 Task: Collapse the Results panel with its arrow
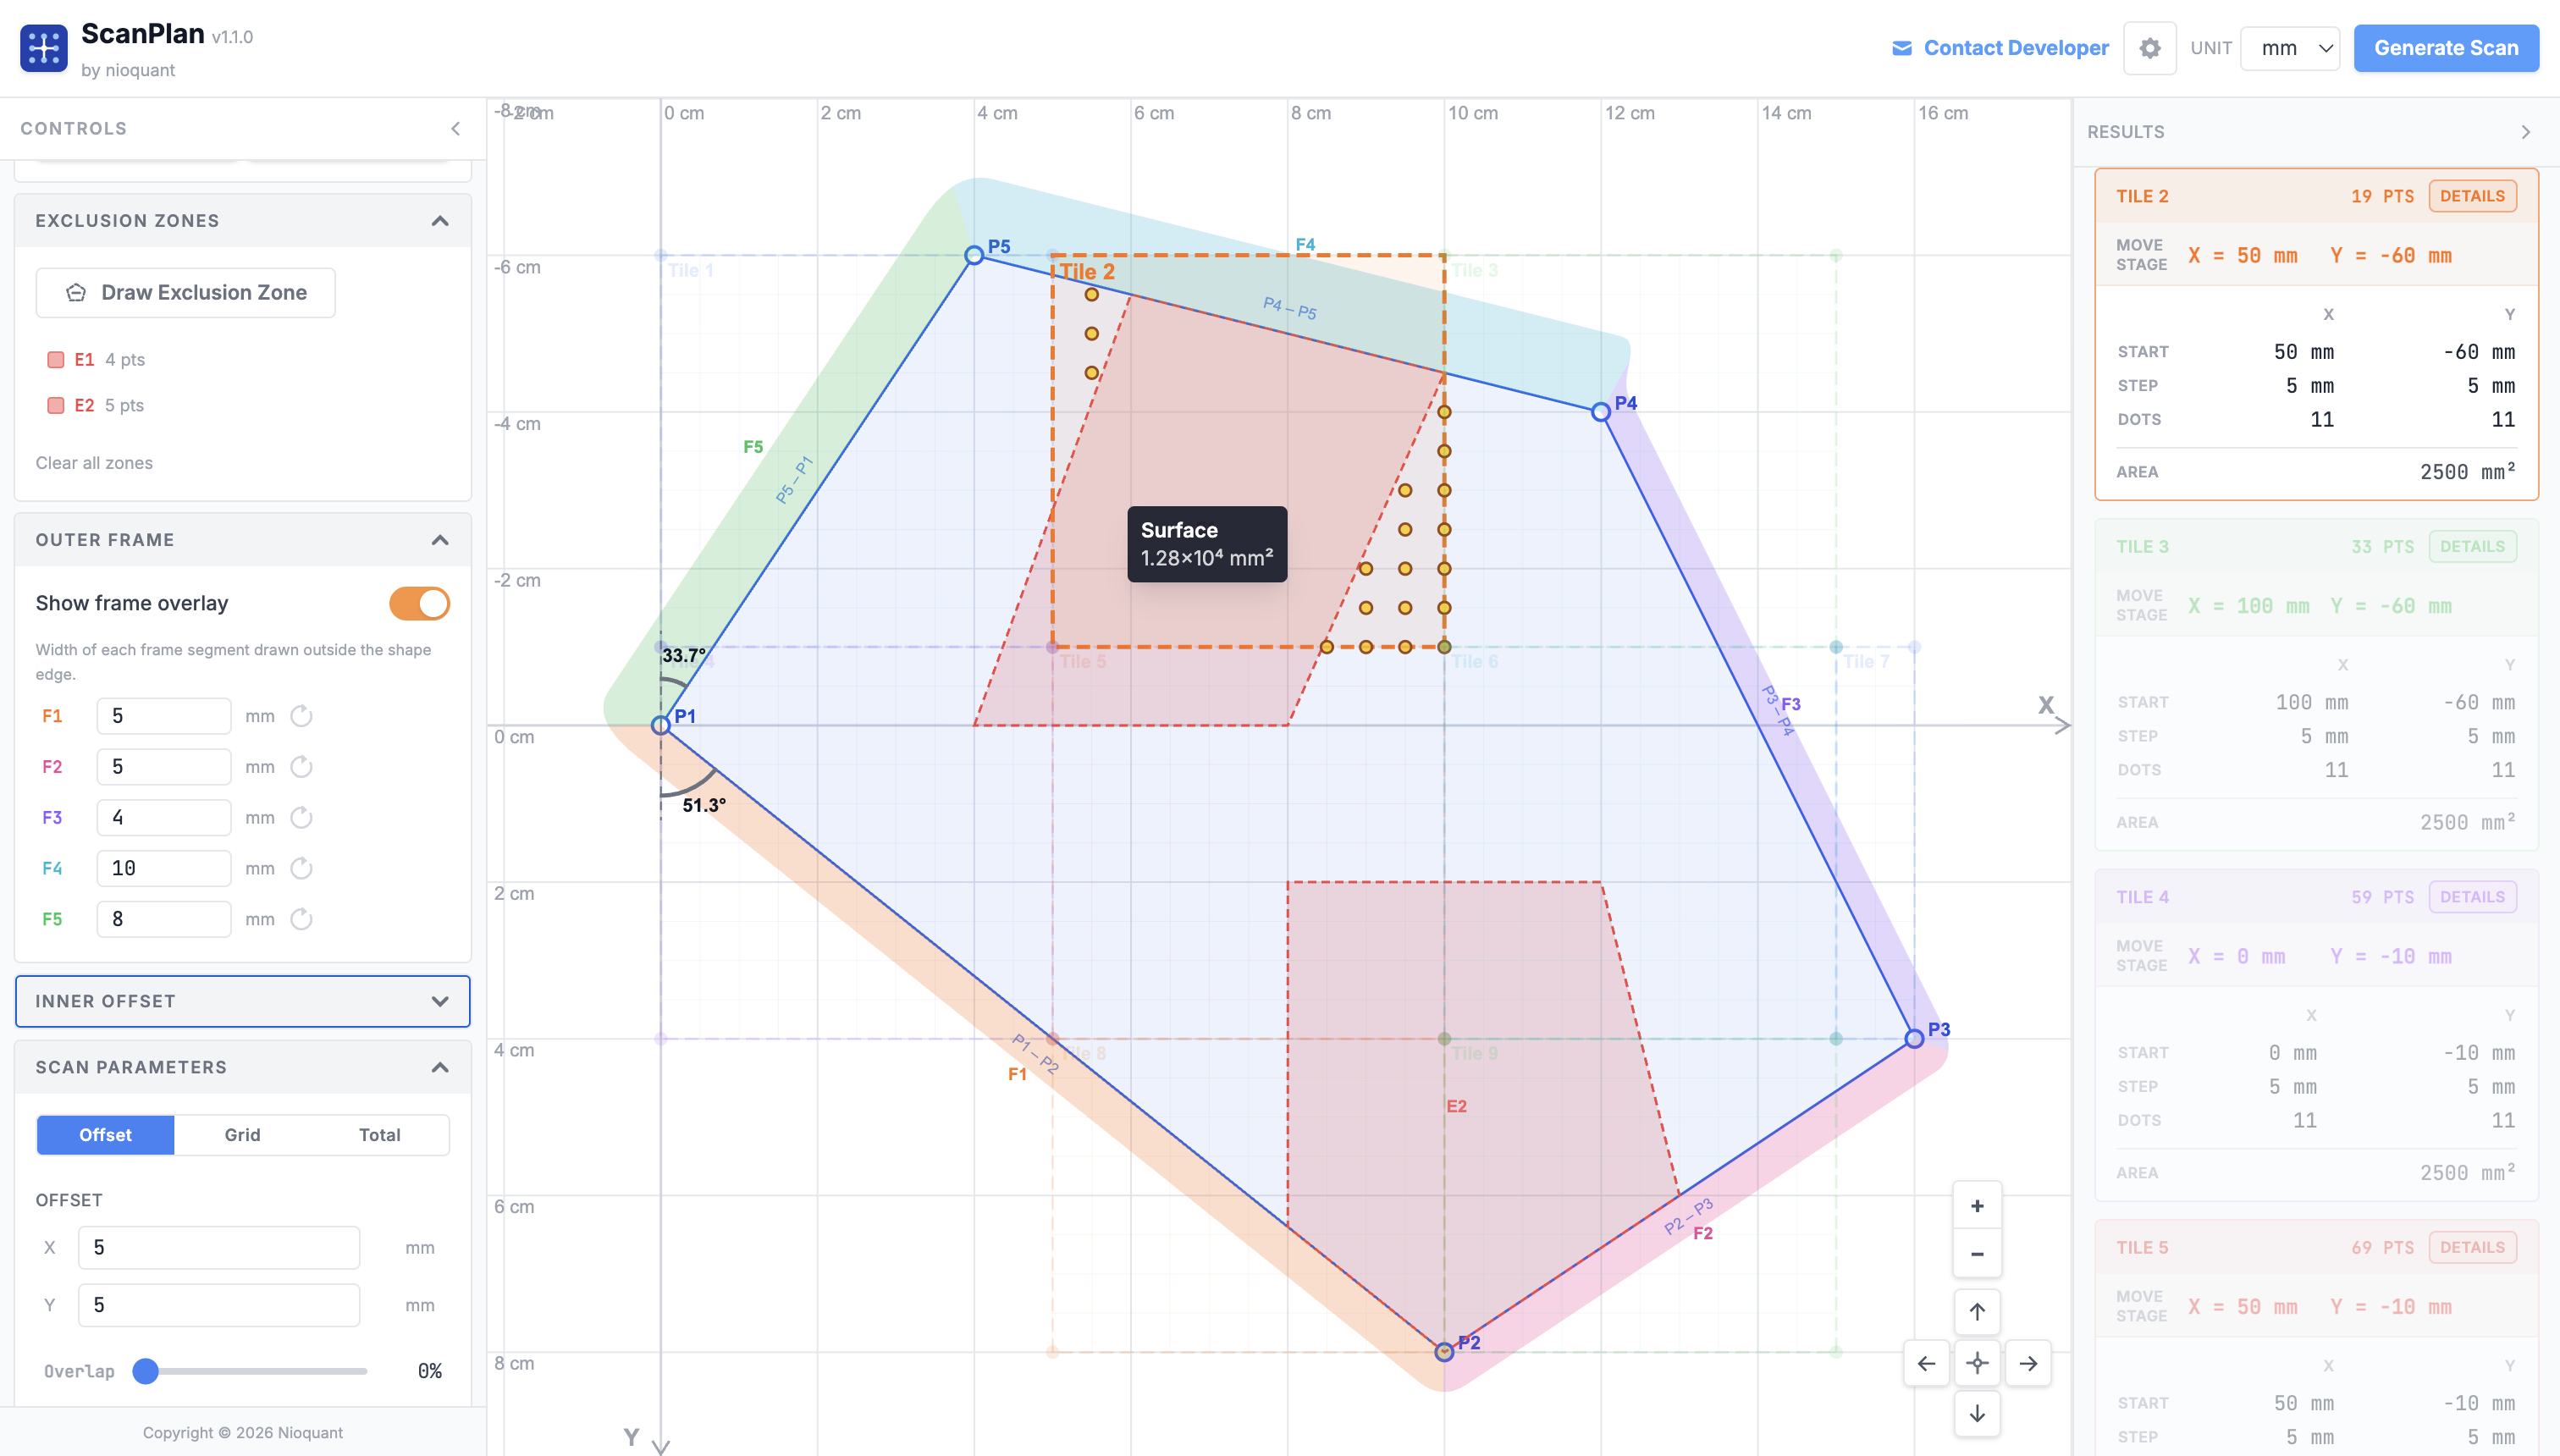tap(2526, 132)
